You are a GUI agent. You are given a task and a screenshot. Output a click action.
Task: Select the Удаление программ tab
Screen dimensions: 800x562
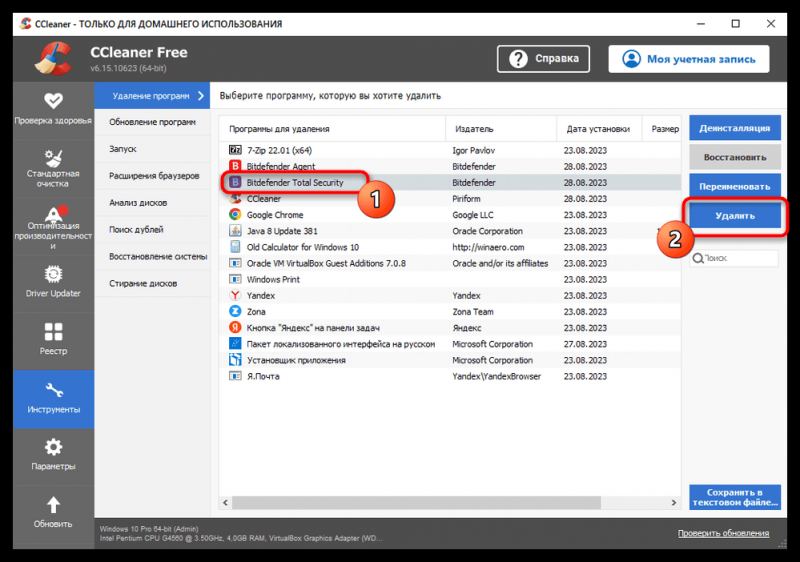tap(152, 96)
